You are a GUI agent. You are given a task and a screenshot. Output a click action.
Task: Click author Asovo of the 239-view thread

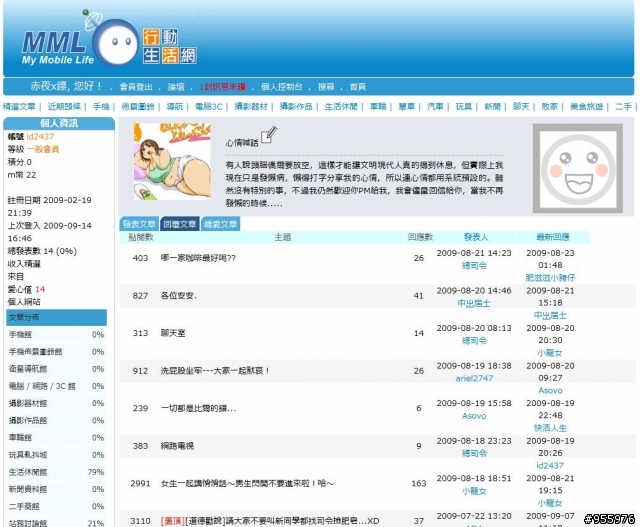pyautogui.click(x=474, y=416)
